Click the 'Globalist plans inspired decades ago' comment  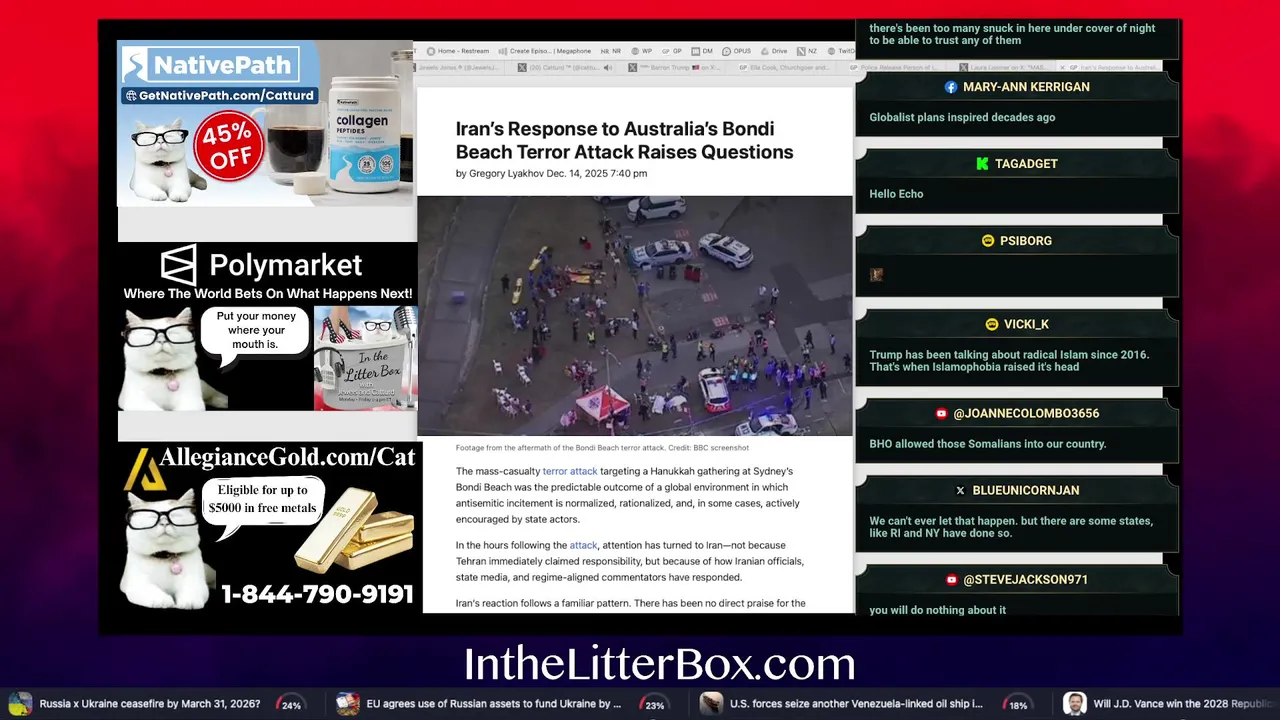(x=962, y=117)
